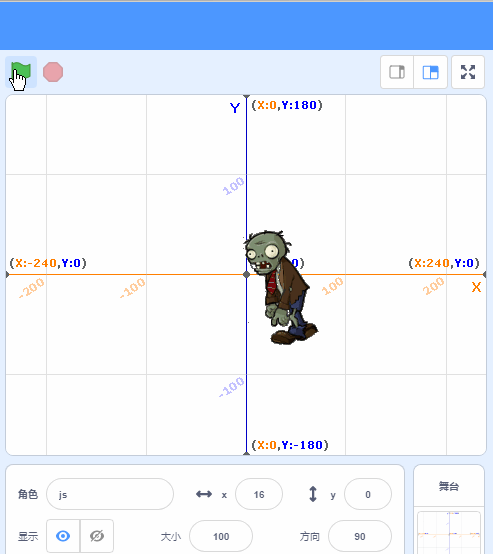Click the zombie sprite on stage

point(281,288)
